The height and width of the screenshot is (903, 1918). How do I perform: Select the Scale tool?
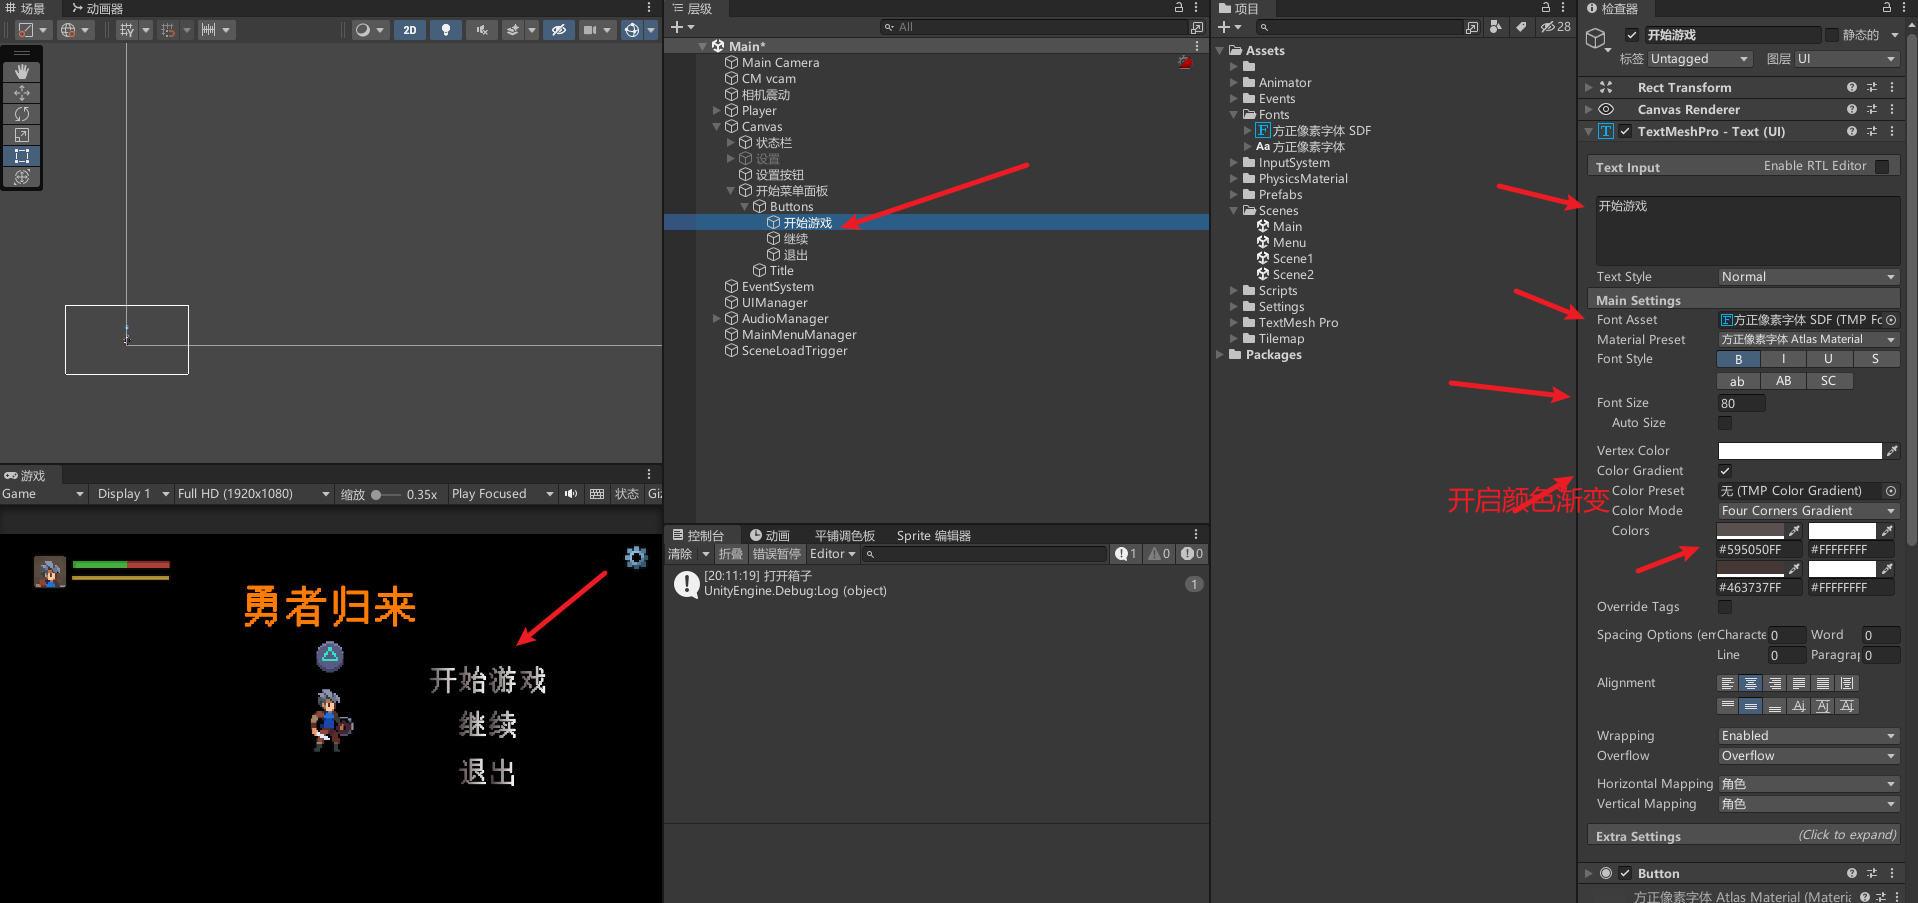coord(21,135)
